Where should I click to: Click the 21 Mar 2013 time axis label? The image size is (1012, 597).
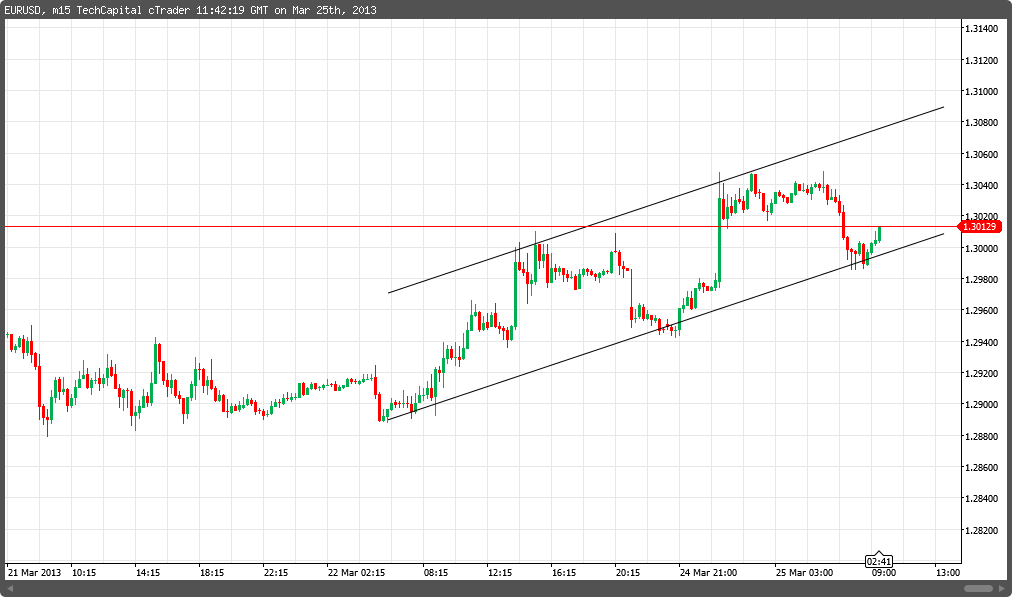coord(35,572)
